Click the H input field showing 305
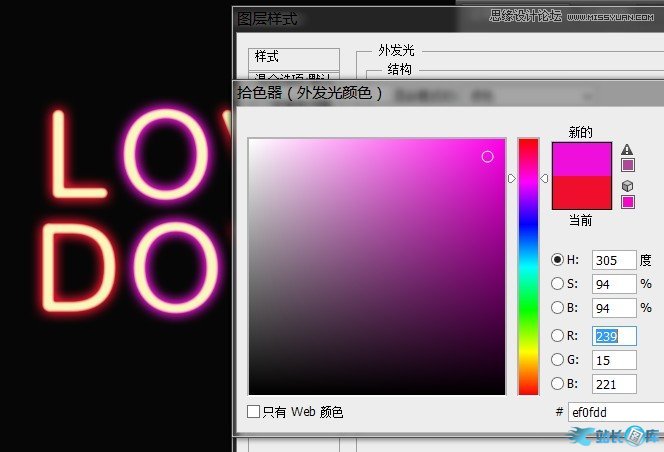Screen dimensions: 664x452 coord(613,260)
